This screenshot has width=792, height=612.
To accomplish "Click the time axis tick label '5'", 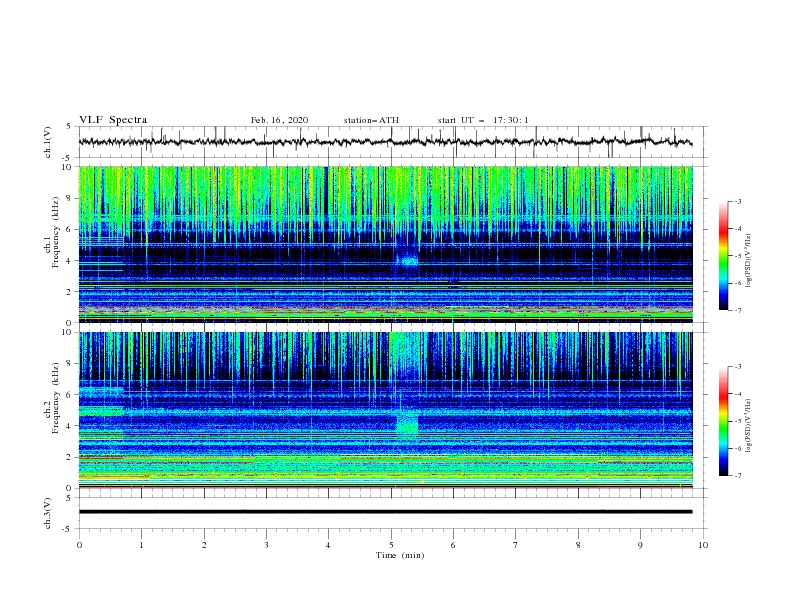I will click(391, 545).
